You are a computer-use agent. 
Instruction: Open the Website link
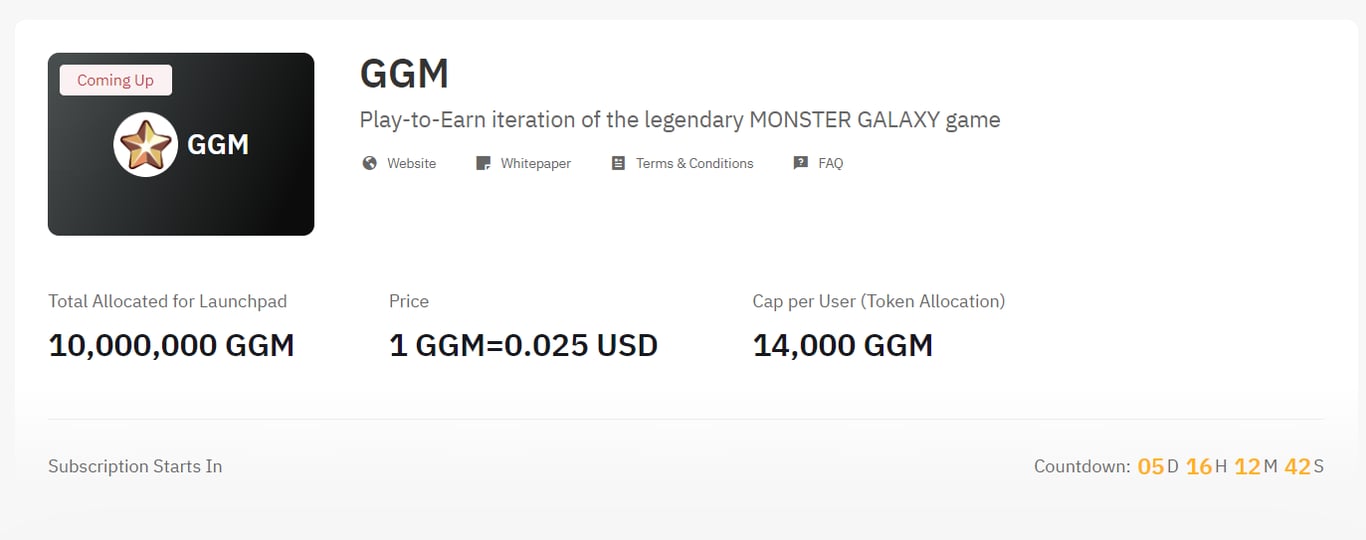[x=411, y=163]
